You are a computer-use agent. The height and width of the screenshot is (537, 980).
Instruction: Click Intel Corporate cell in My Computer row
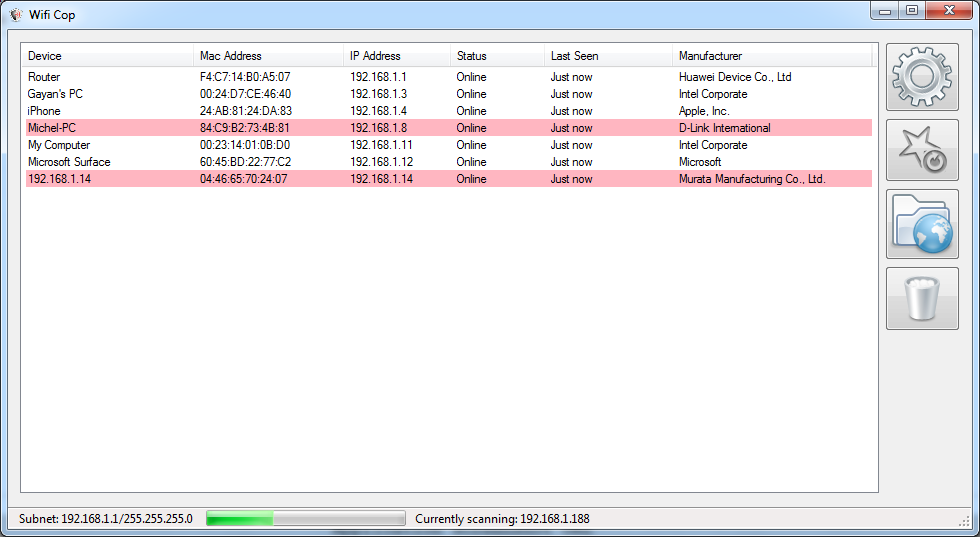(713, 144)
